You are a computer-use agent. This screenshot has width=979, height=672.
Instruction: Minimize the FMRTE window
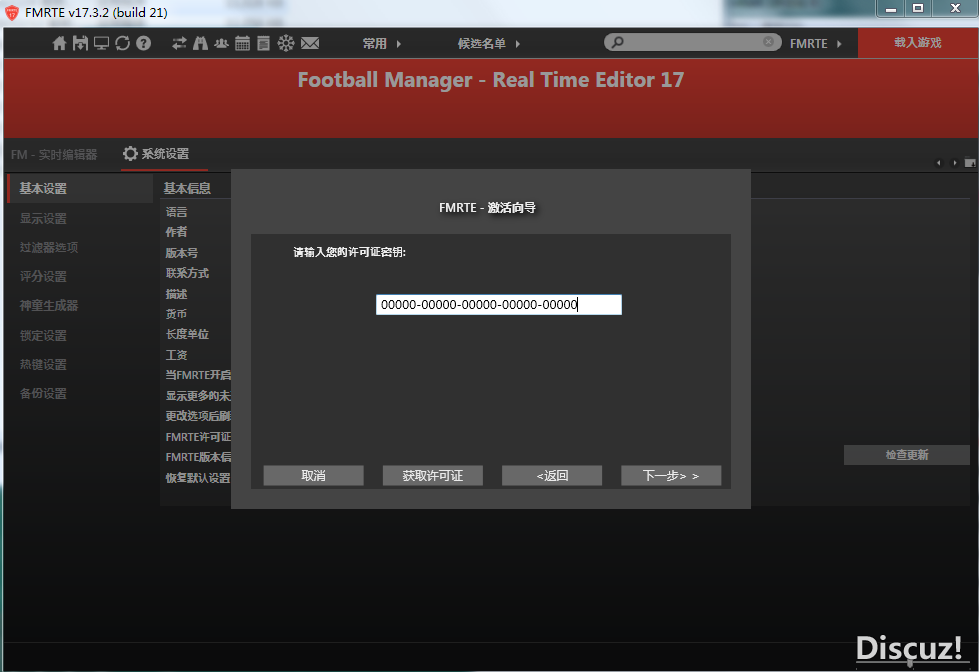coord(891,8)
